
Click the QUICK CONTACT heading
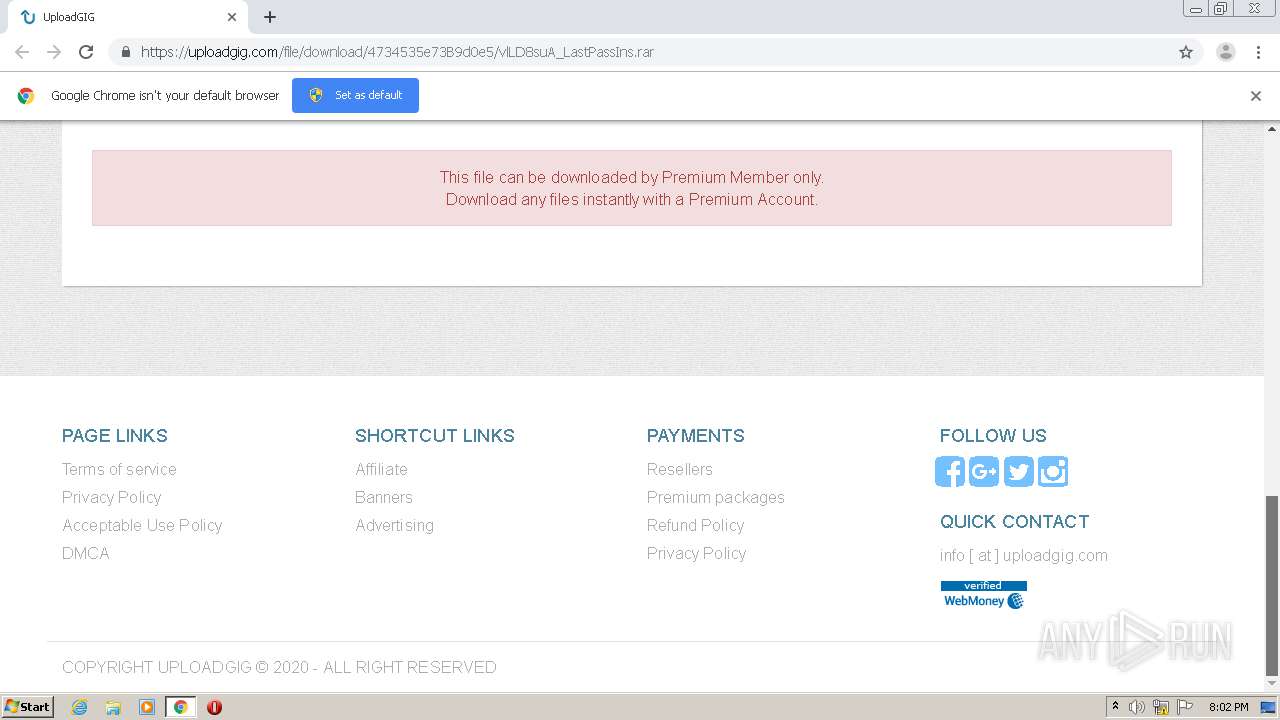(1015, 521)
